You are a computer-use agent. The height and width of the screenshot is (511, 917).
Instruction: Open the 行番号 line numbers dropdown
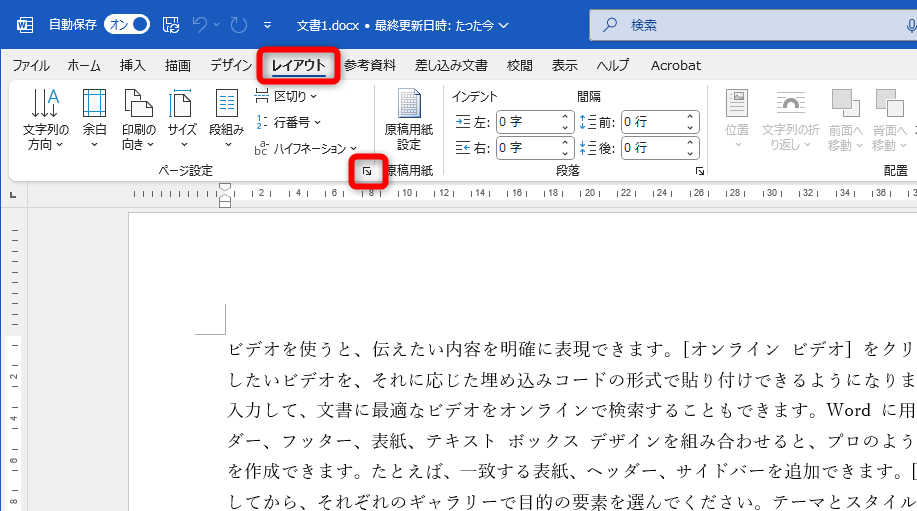coord(289,122)
